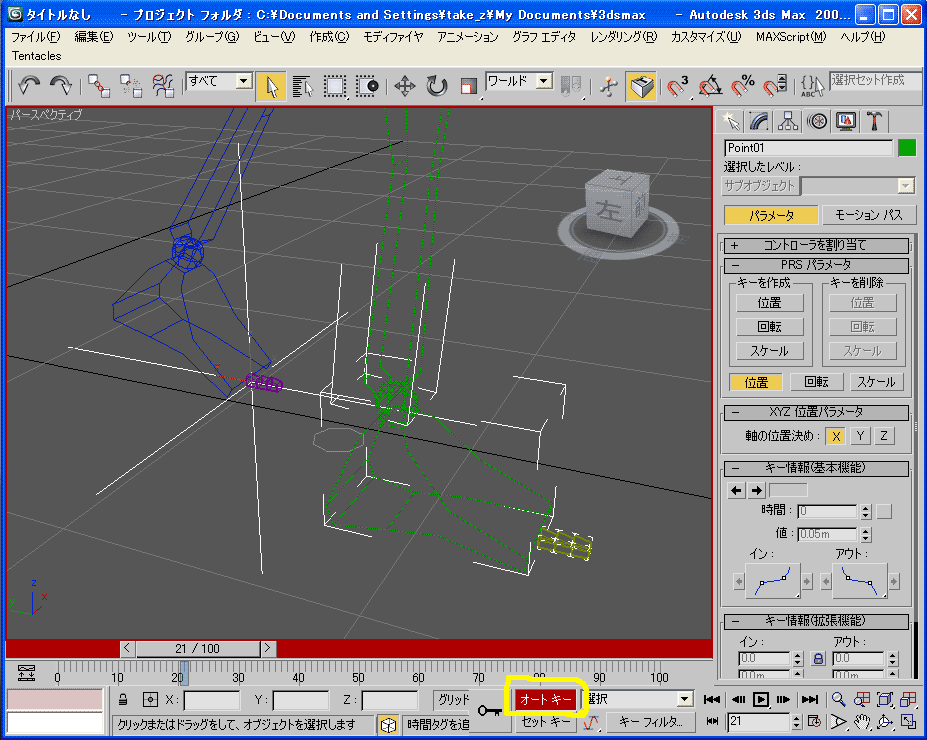Toggle Keyboard Shortcut Override icon
927x740 pixels.
[641, 86]
